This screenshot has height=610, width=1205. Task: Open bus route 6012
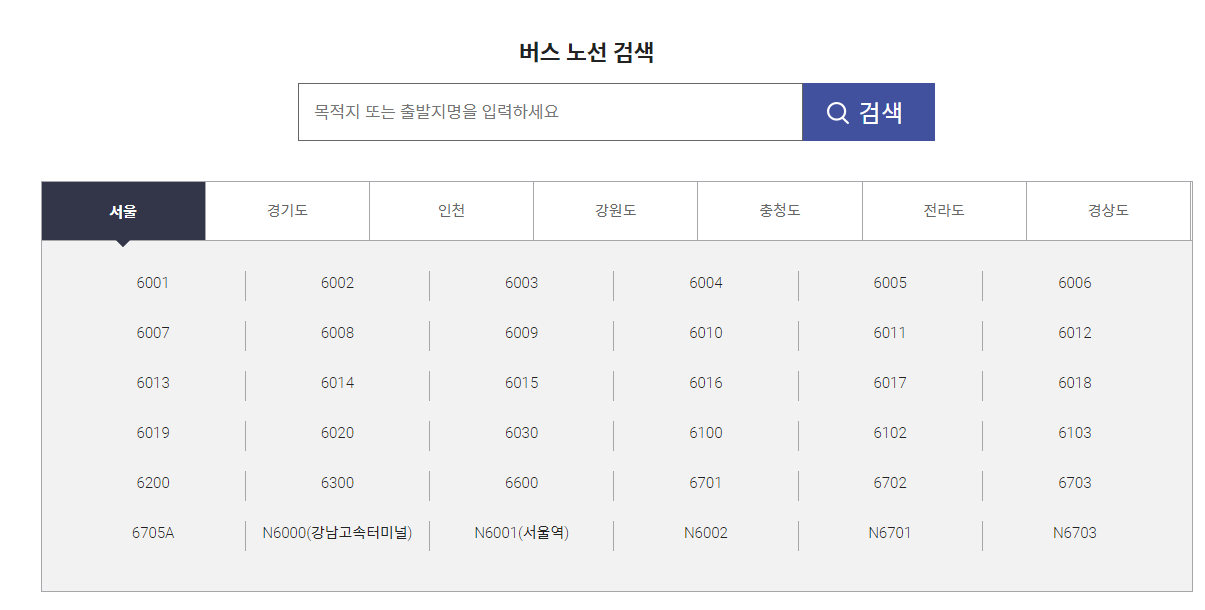pyautogui.click(x=1075, y=333)
